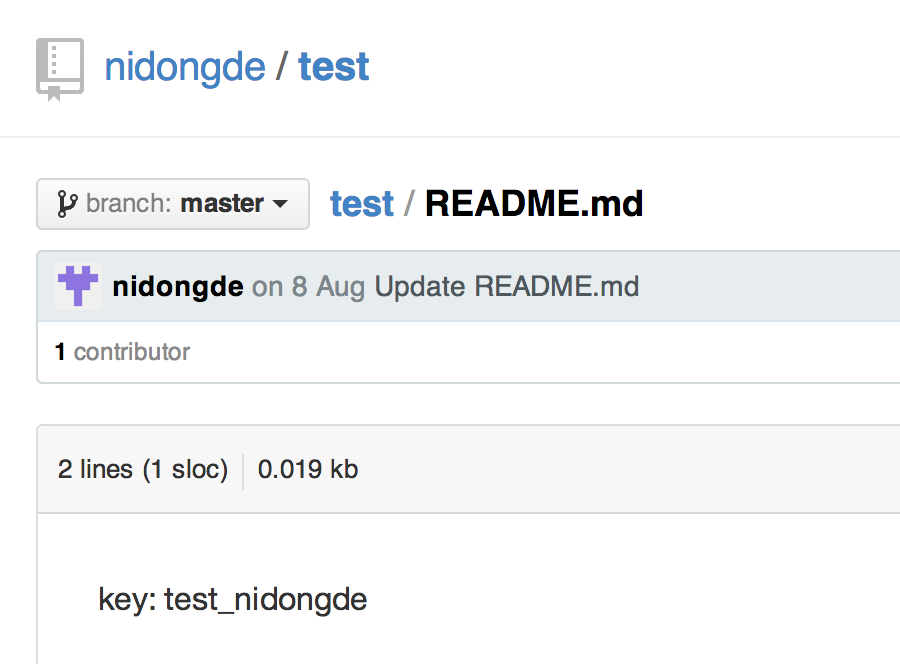Click the git branch icon in branch selector

pos(67,204)
